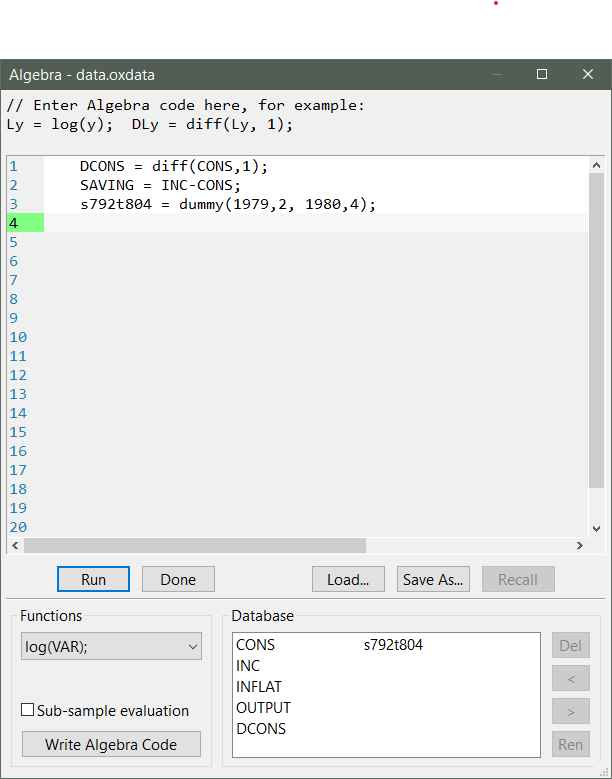
Task: Click the Run button
Action: [93, 579]
